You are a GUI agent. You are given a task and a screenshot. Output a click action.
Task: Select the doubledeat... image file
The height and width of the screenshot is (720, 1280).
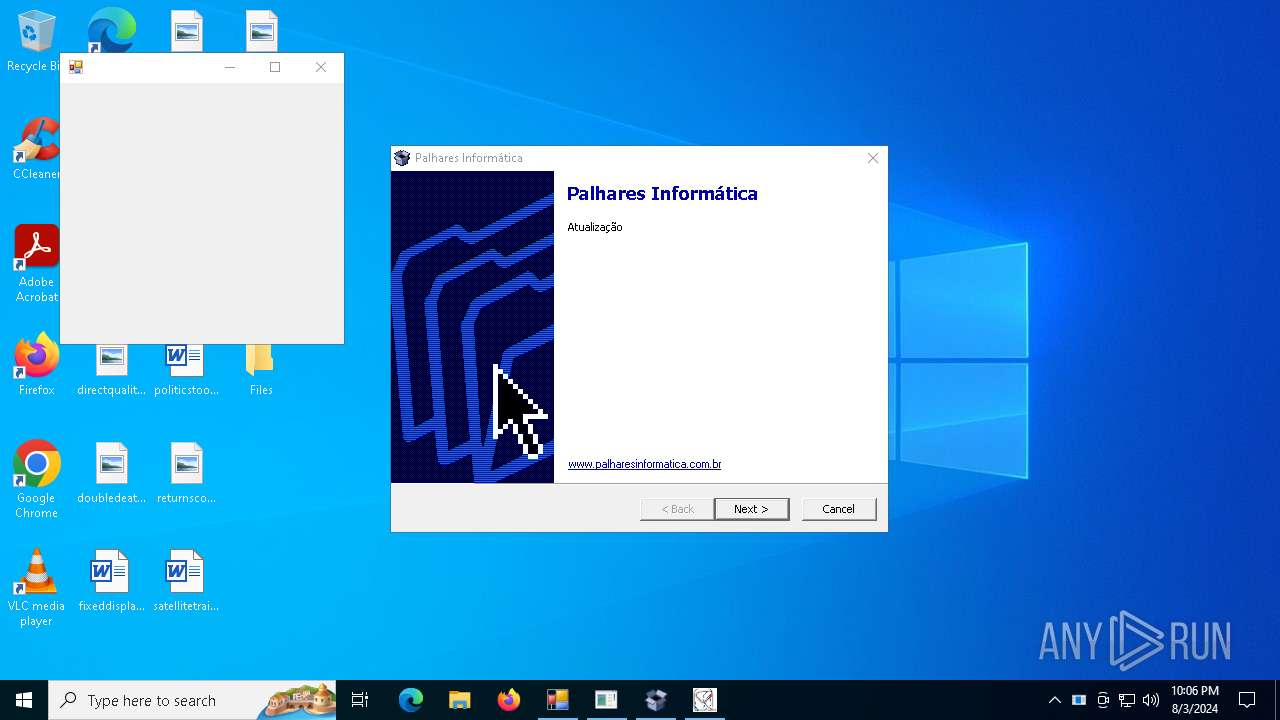pyautogui.click(x=111, y=473)
